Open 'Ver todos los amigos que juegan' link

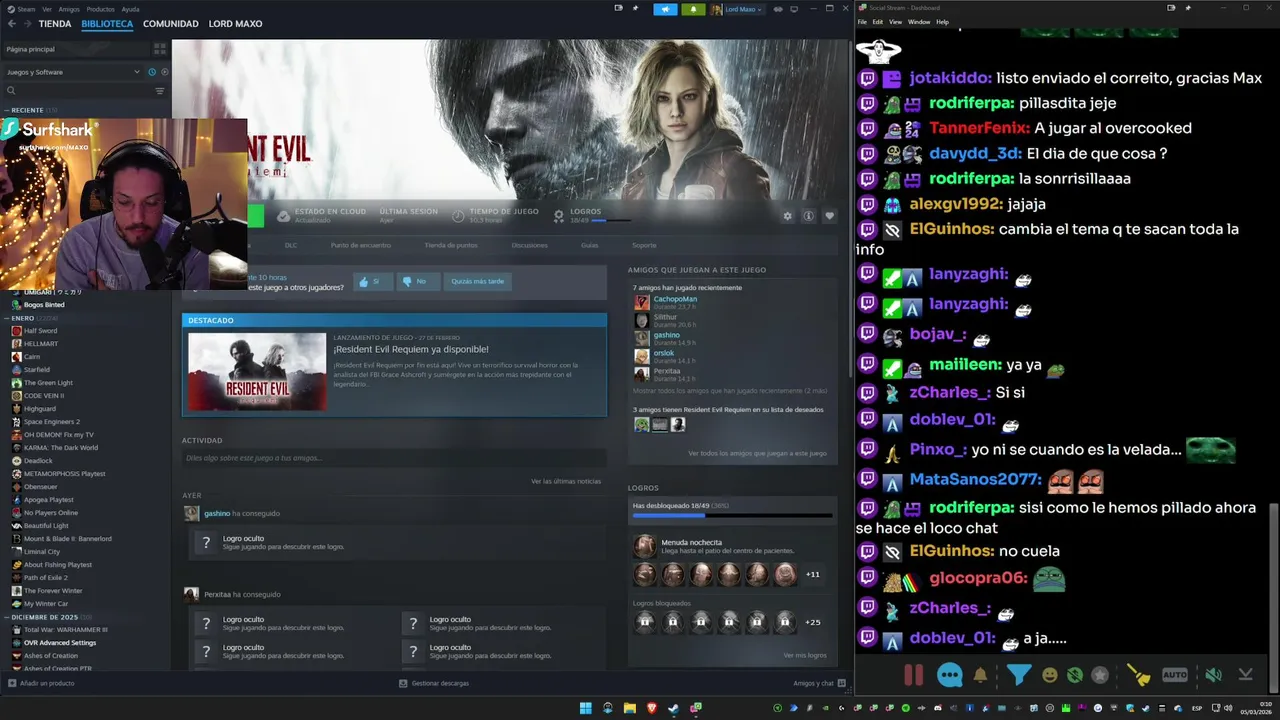[757, 453]
